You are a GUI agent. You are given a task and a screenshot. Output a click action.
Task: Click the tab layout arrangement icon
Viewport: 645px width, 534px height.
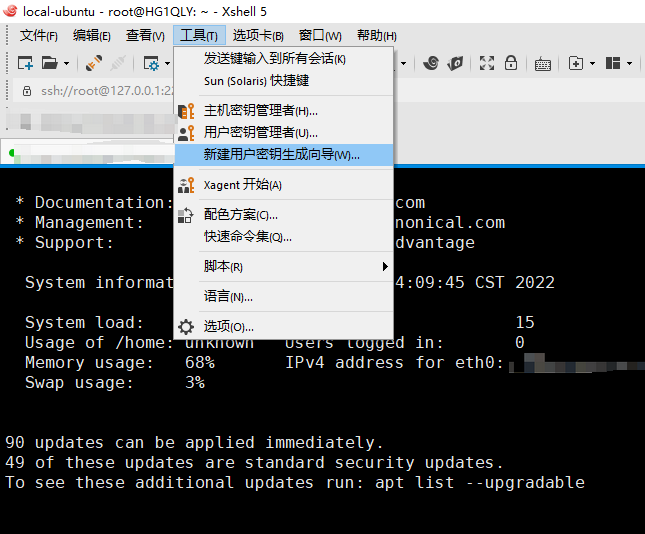click(613, 63)
